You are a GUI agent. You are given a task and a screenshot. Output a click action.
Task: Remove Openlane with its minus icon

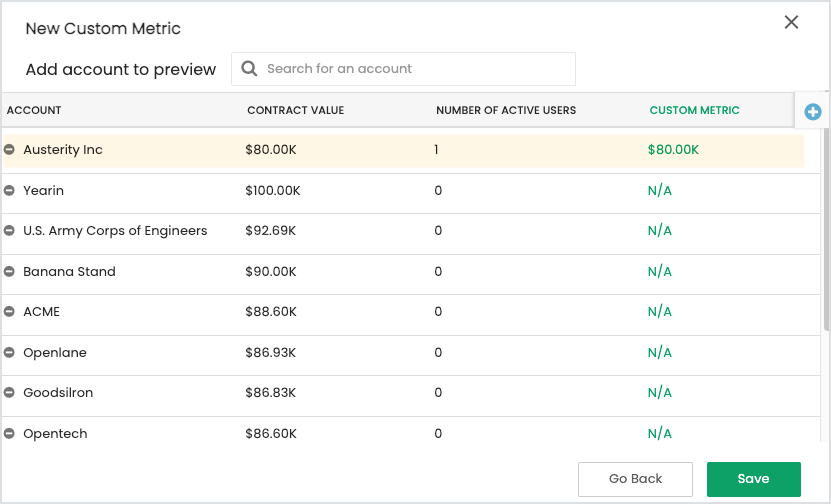(9, 352)
